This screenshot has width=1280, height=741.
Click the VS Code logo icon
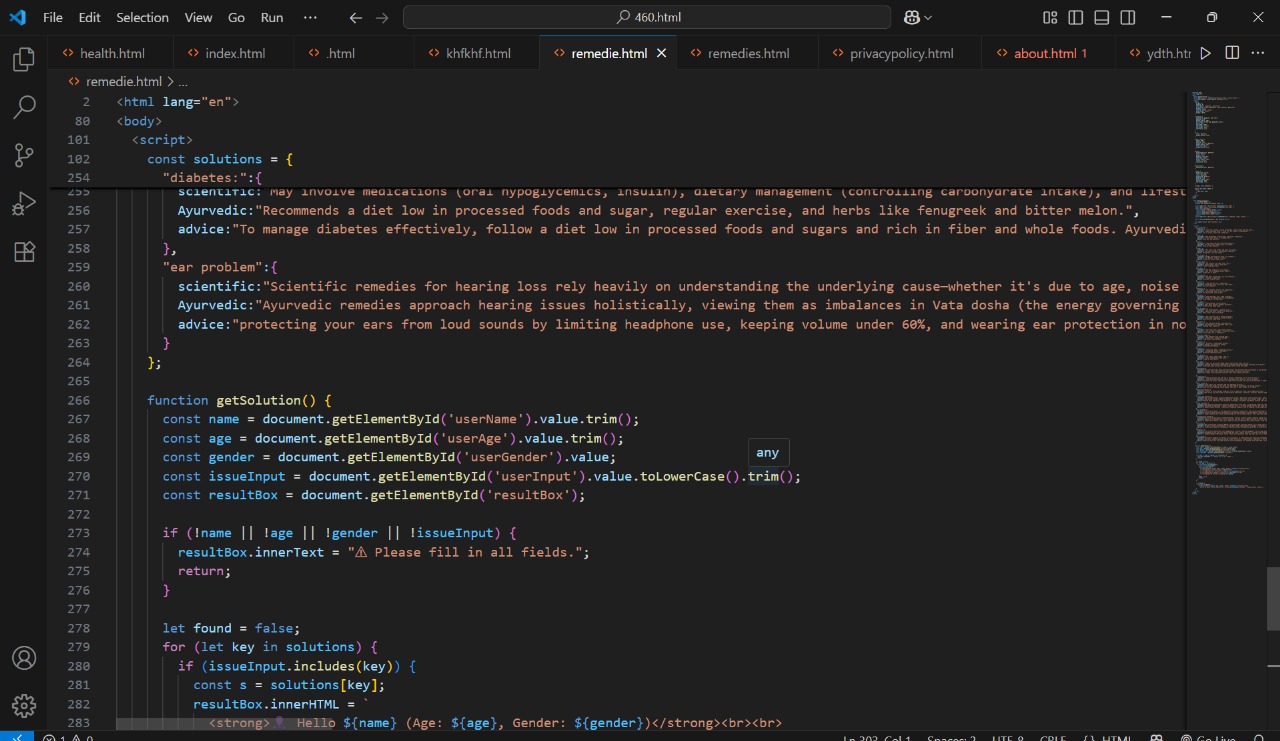point(18,17)
